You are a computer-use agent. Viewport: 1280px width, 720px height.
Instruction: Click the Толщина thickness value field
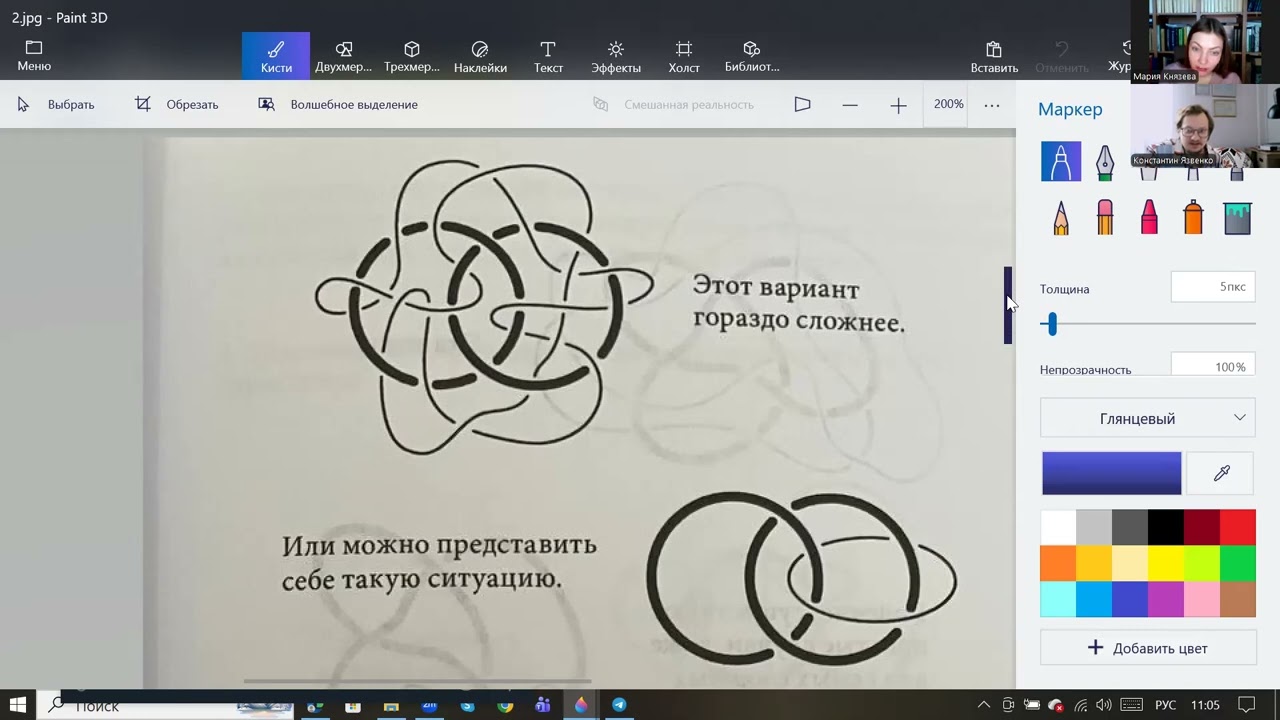(1213, 287)
